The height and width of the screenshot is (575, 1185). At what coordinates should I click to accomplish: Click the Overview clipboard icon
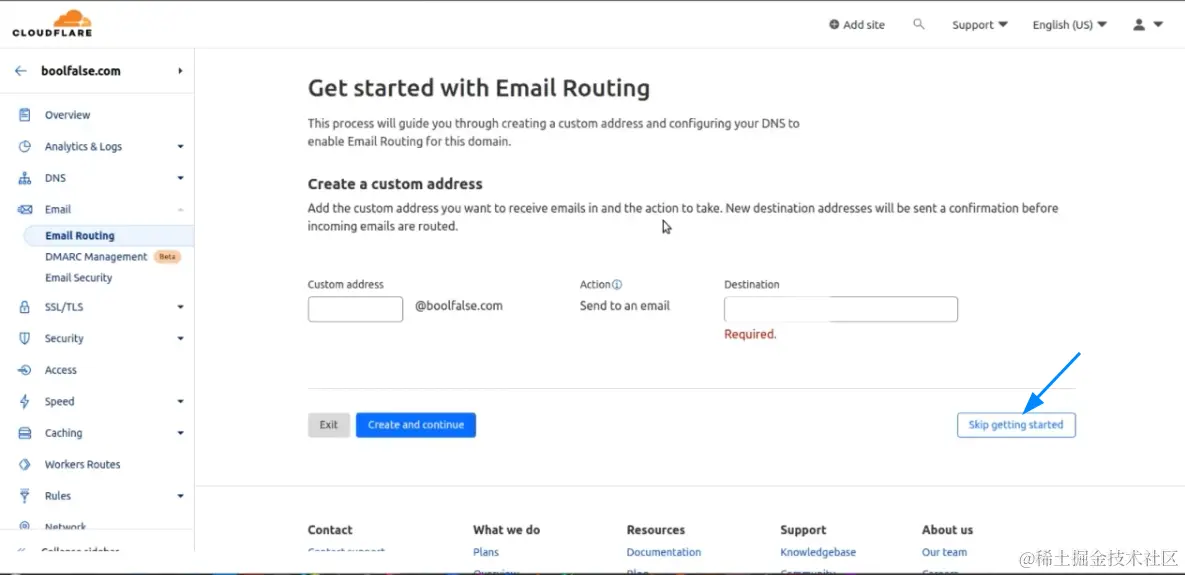point(25,115)
